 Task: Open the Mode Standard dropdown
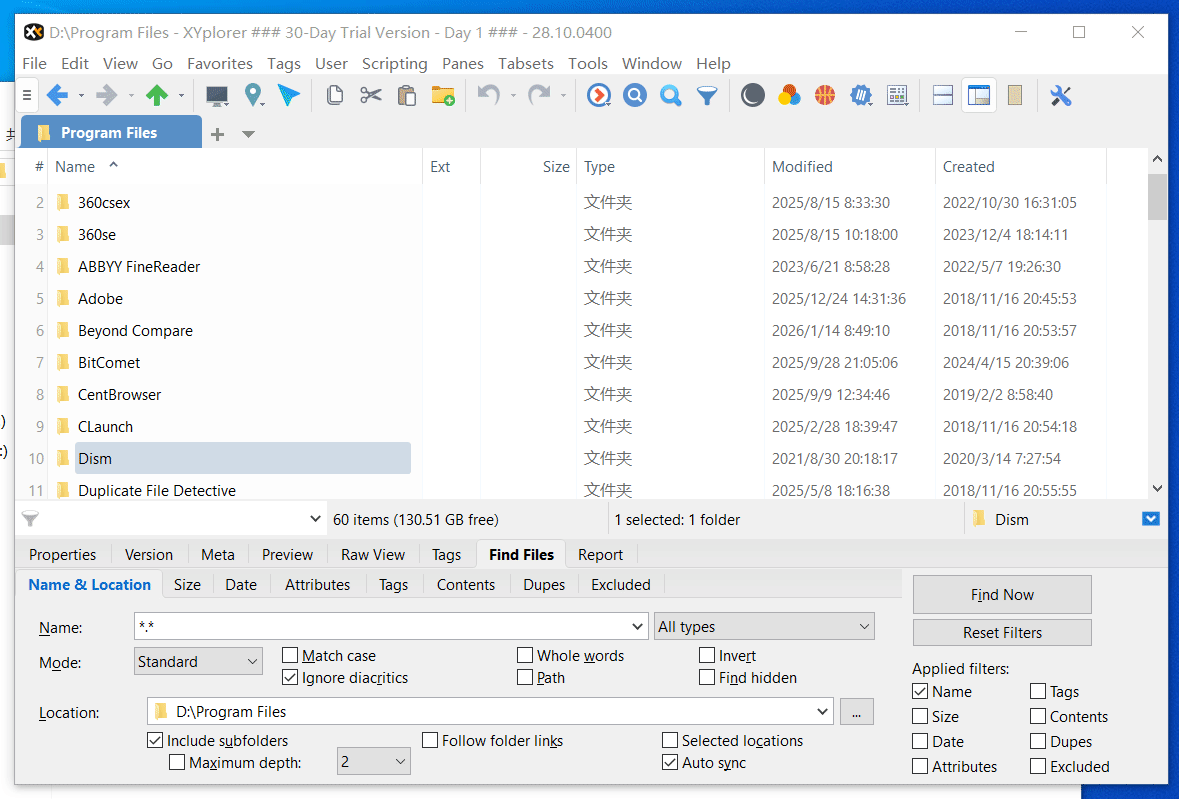coord(198,662)
